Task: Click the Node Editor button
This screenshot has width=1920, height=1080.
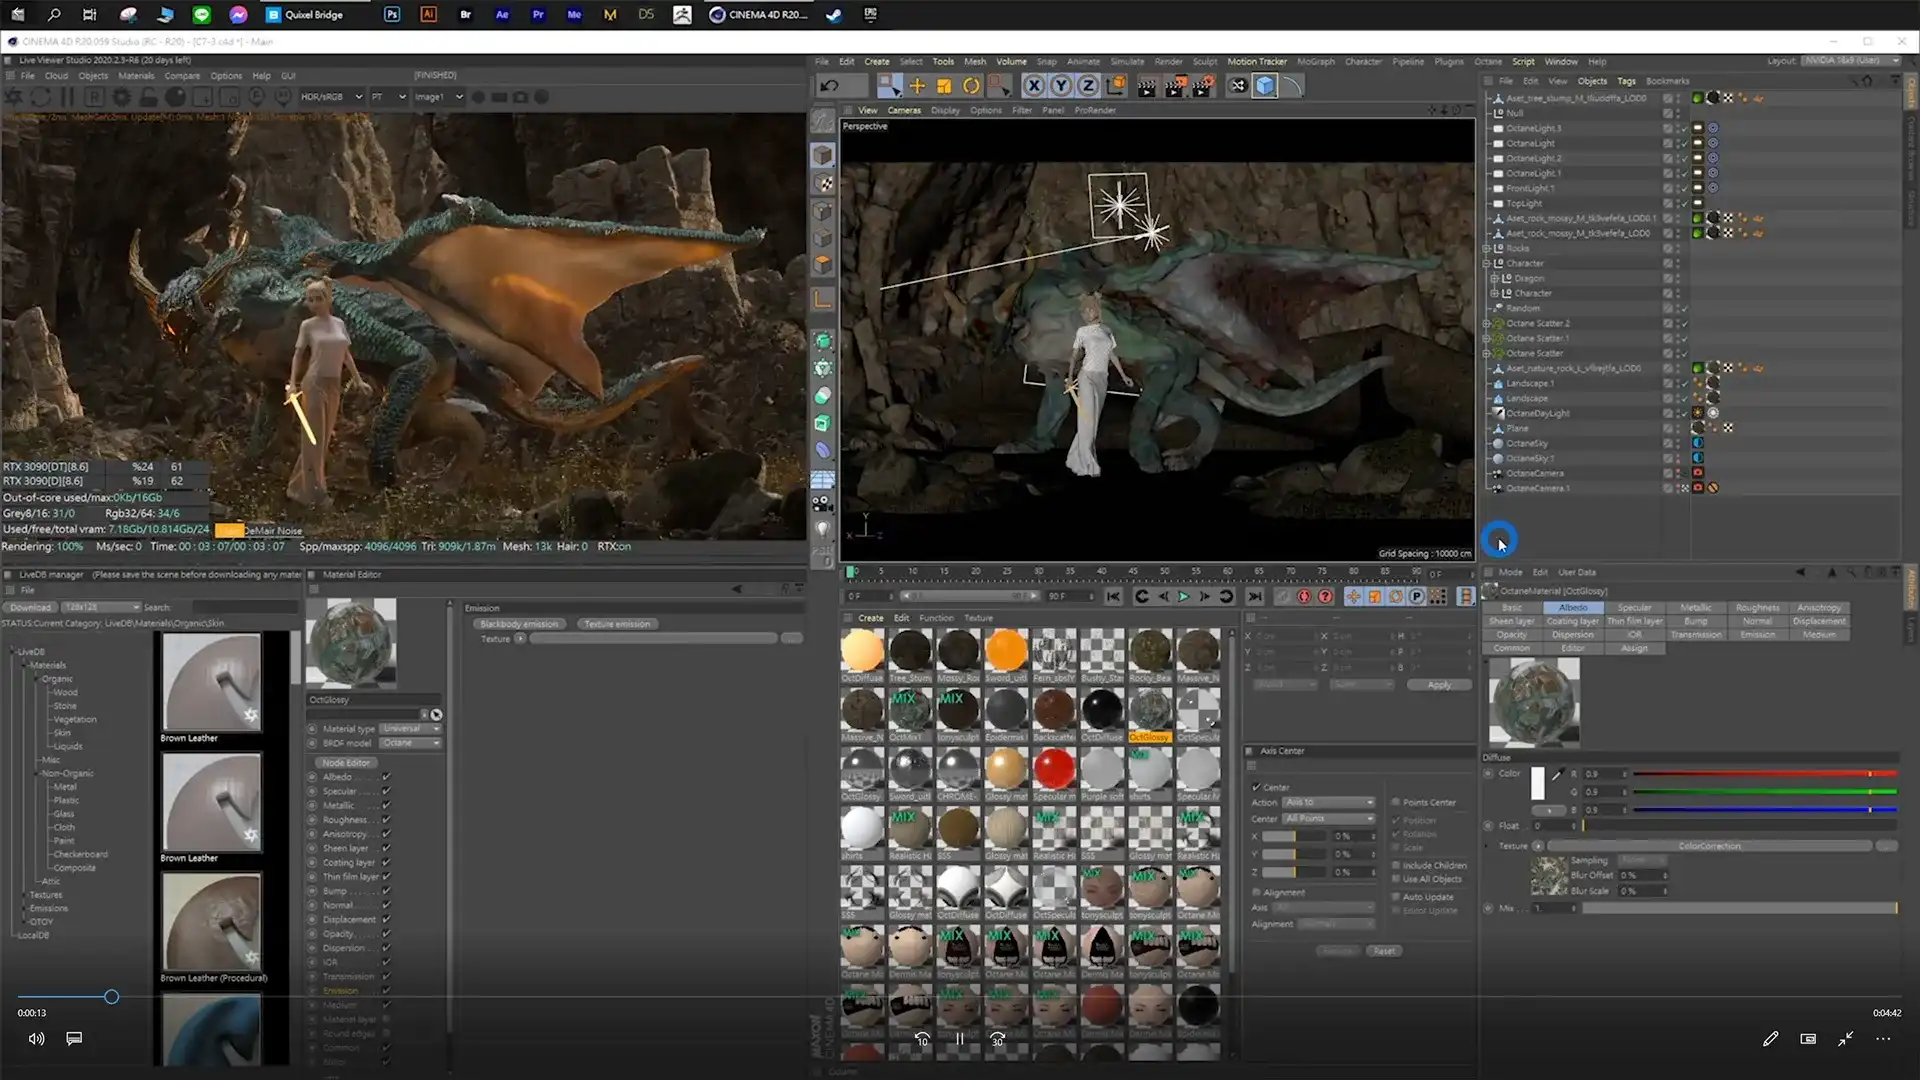Action: pyautogui.click(x=346, y=763)
